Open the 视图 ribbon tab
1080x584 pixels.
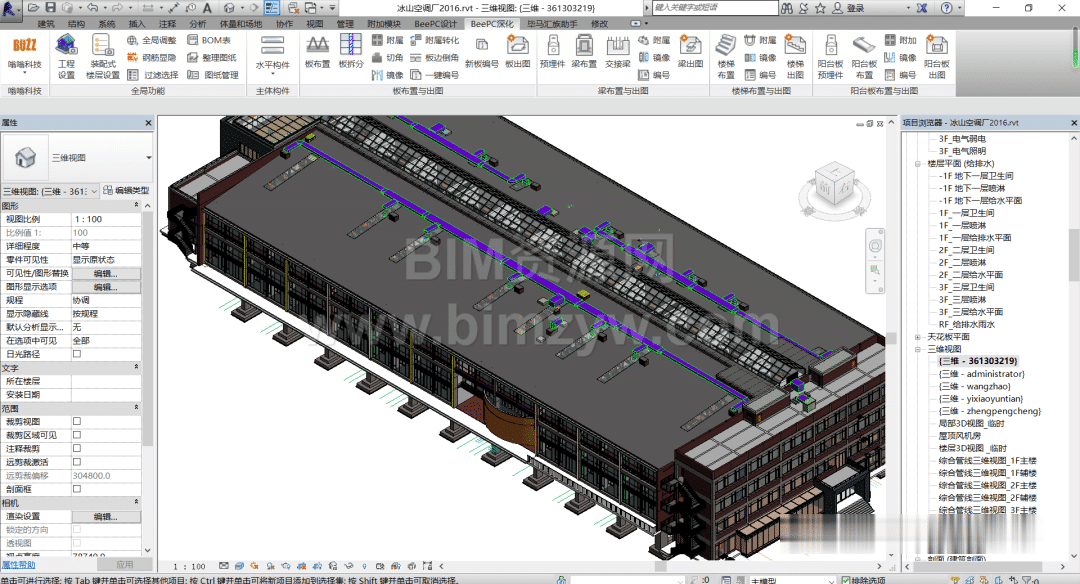pyautogui.click(x=315, y=23)
